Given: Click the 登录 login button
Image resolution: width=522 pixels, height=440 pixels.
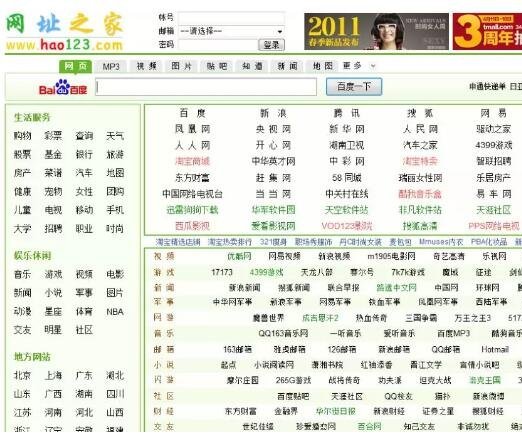Looking at the screenshot, I should click(271, 45).
